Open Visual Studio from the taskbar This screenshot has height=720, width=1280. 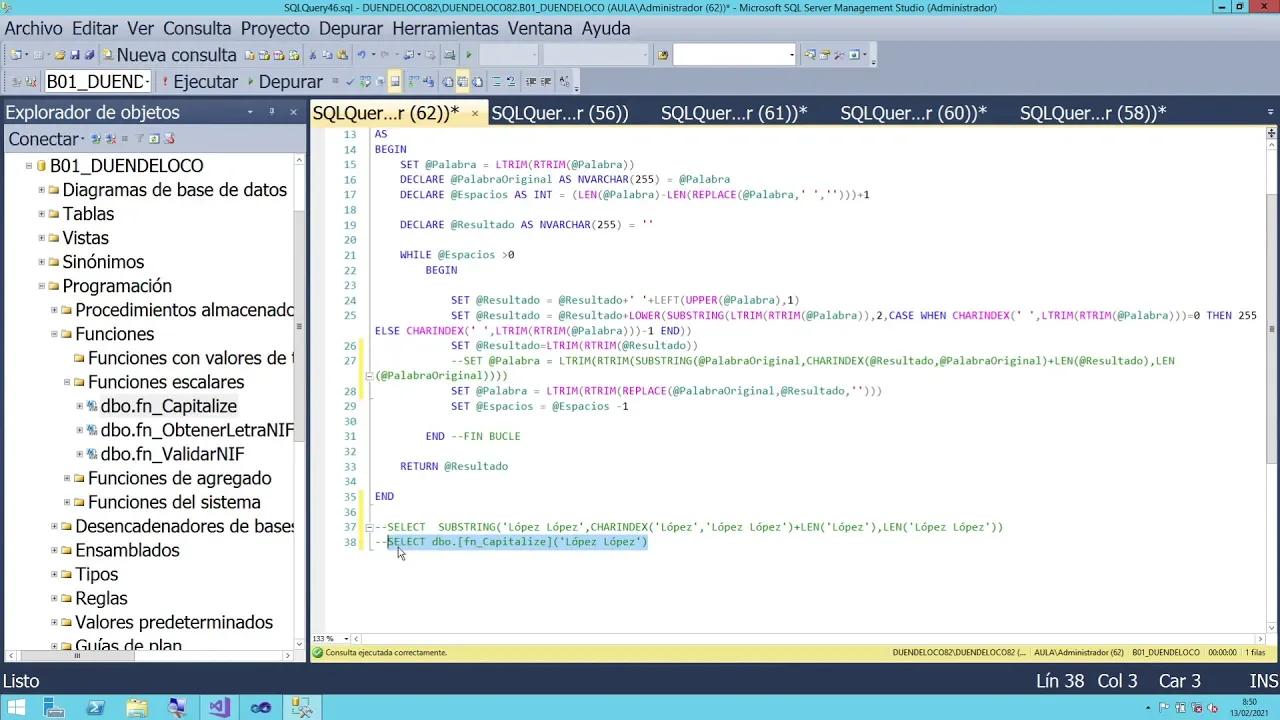point(219,708)
